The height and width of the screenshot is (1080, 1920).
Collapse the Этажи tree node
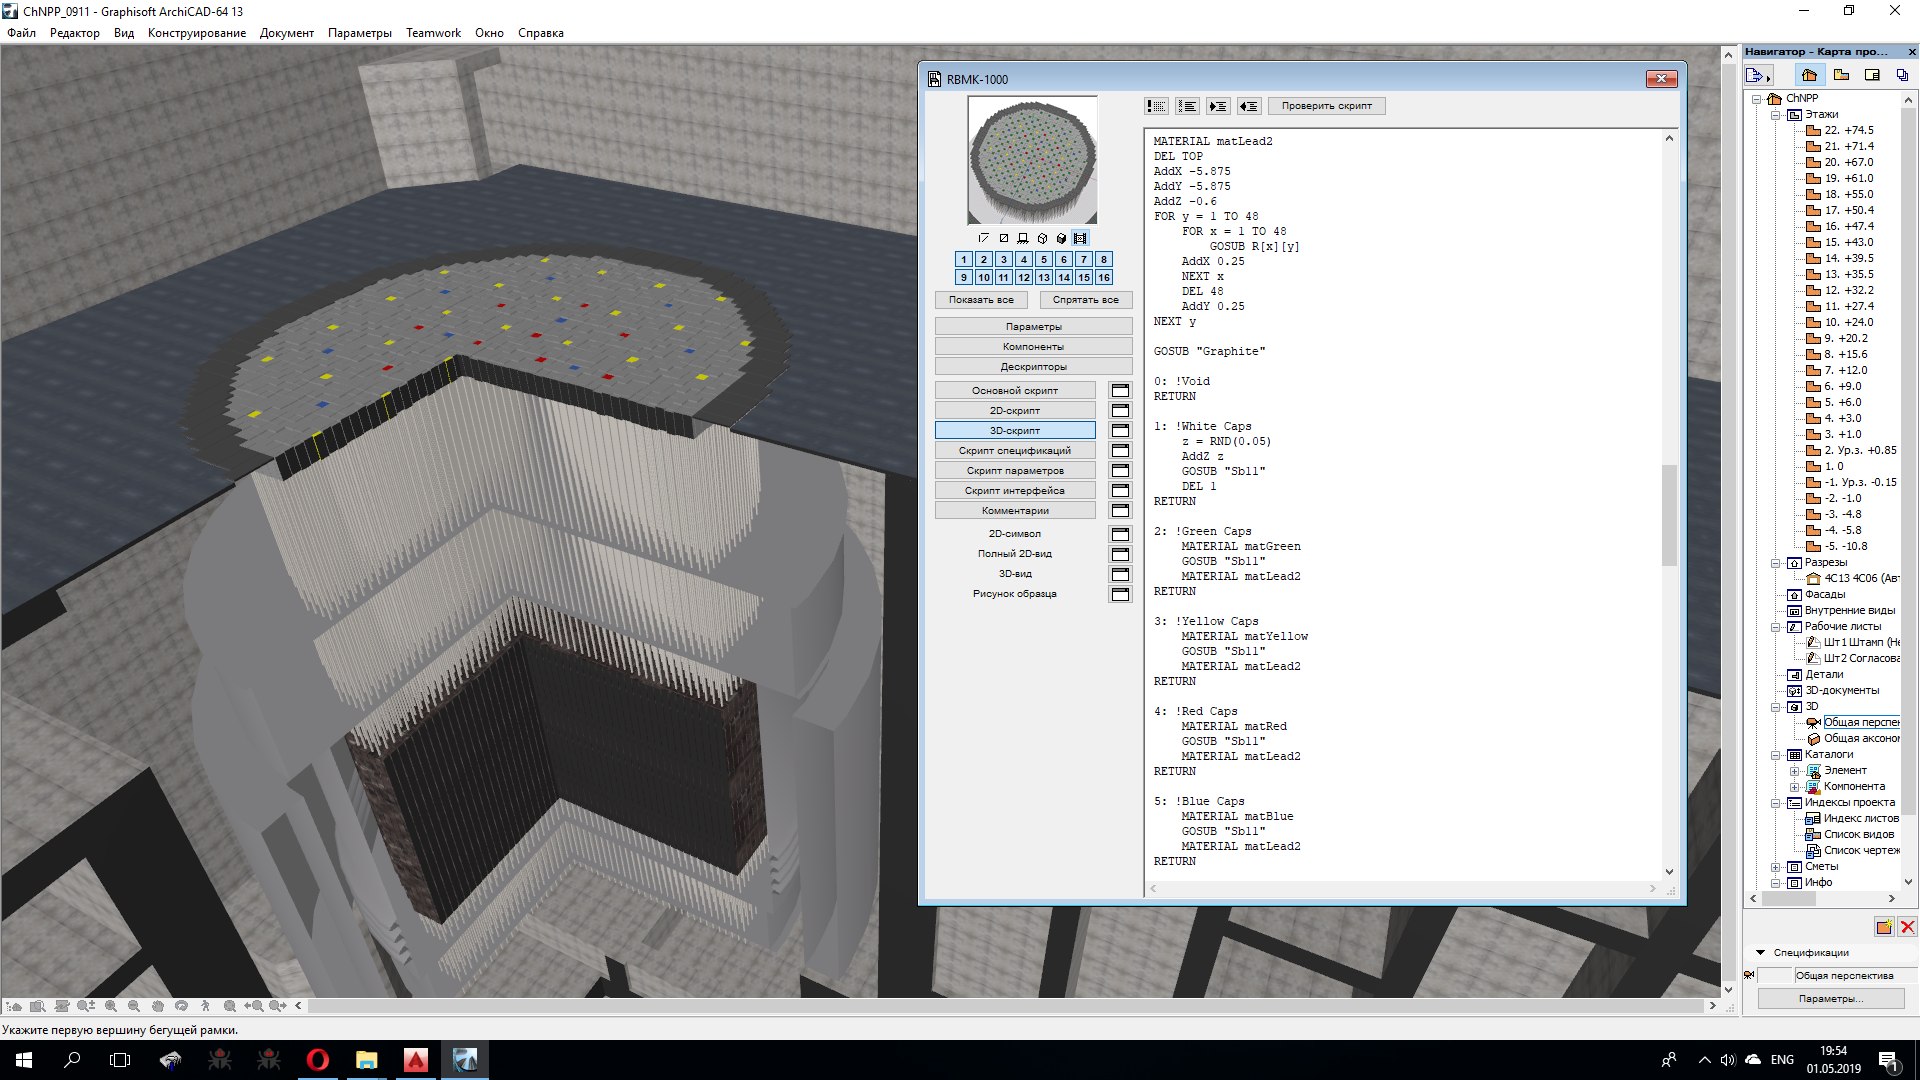tap(1776, 115)
